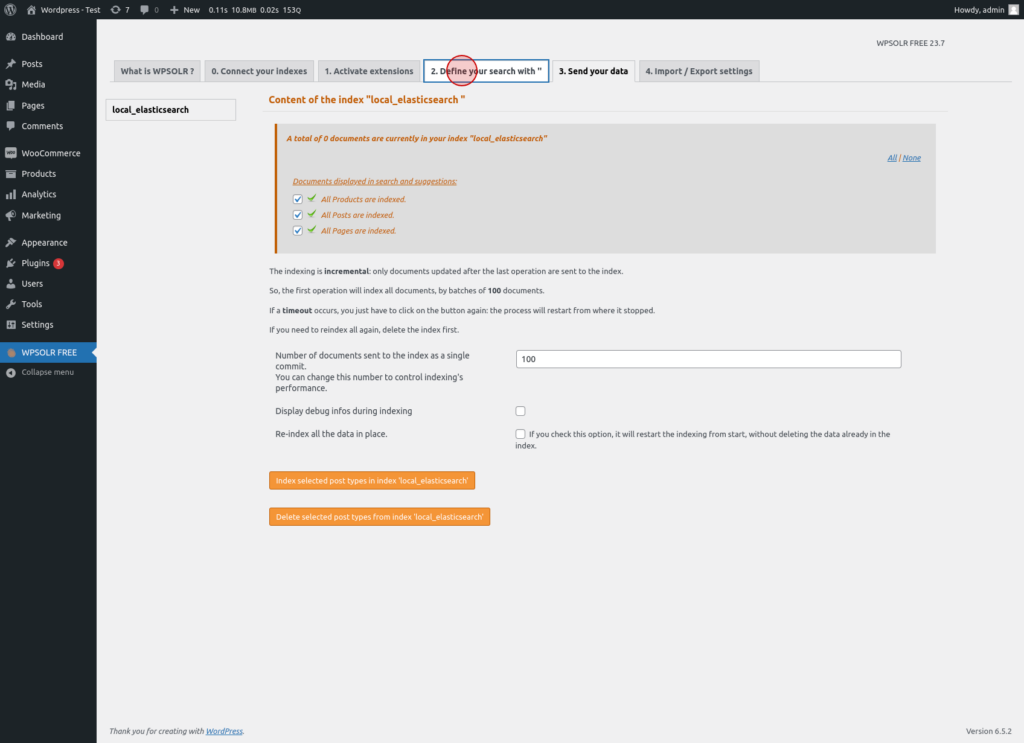This screenshot has height=743, width=1024.
Task: Open 4. Import / Export settings tab
Action: click(x=699, y=71)
